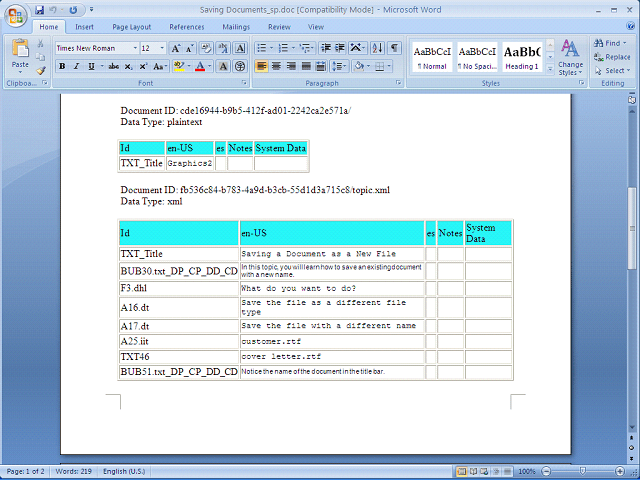Switch to Full Screen Reading view
The image size is (640, 480).
point(473,471)
